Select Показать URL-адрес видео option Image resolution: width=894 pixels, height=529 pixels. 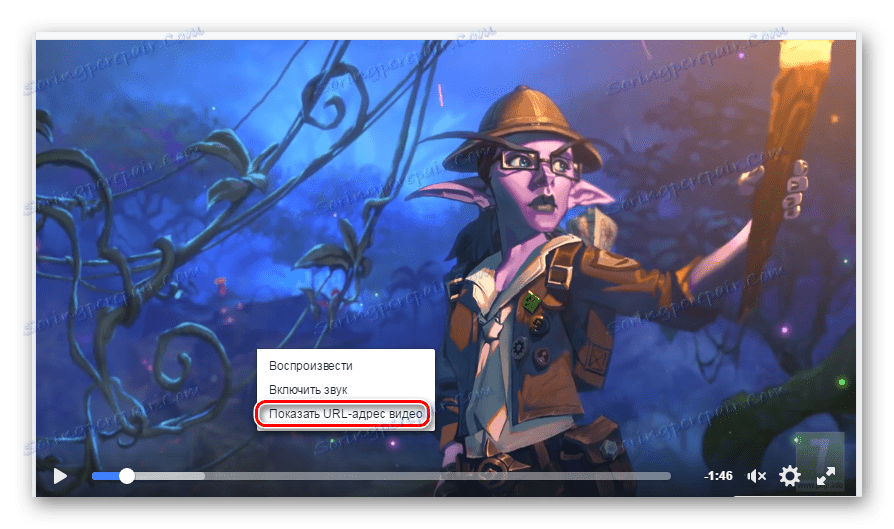click(346, 414)
